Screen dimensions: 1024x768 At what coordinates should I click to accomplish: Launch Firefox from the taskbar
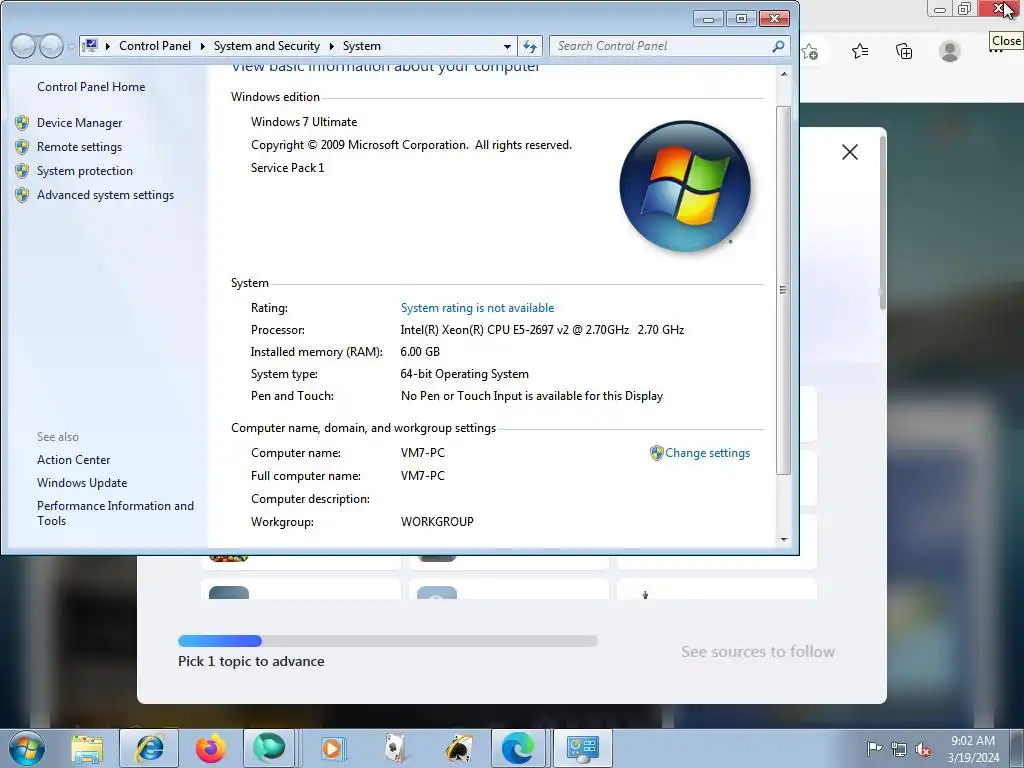click(210, 748)
